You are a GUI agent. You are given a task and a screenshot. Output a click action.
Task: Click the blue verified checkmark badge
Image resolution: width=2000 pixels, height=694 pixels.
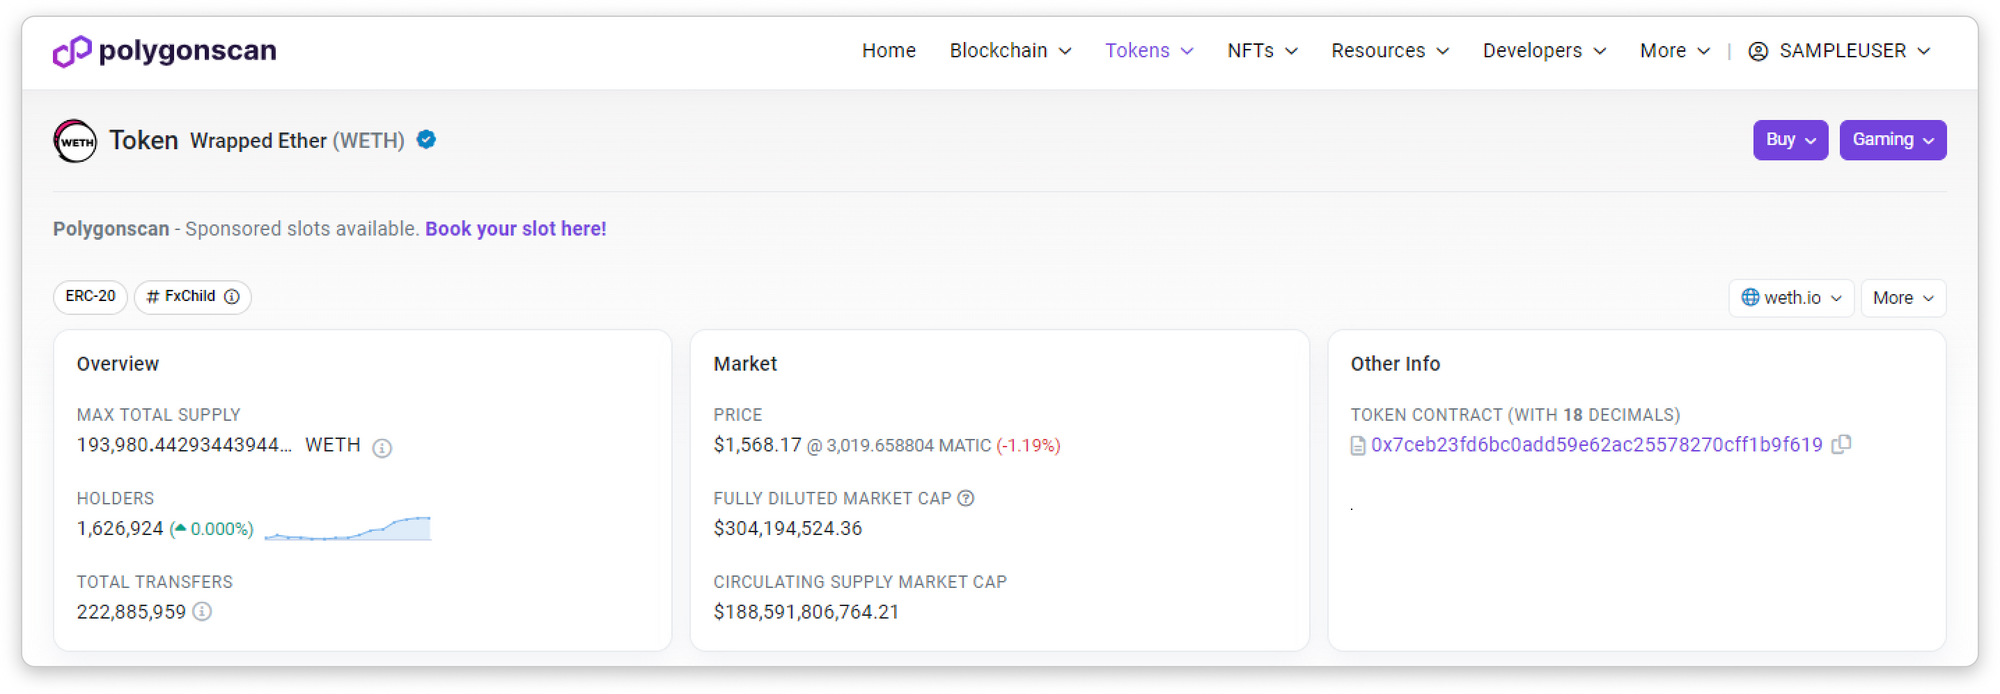[426, 140]
